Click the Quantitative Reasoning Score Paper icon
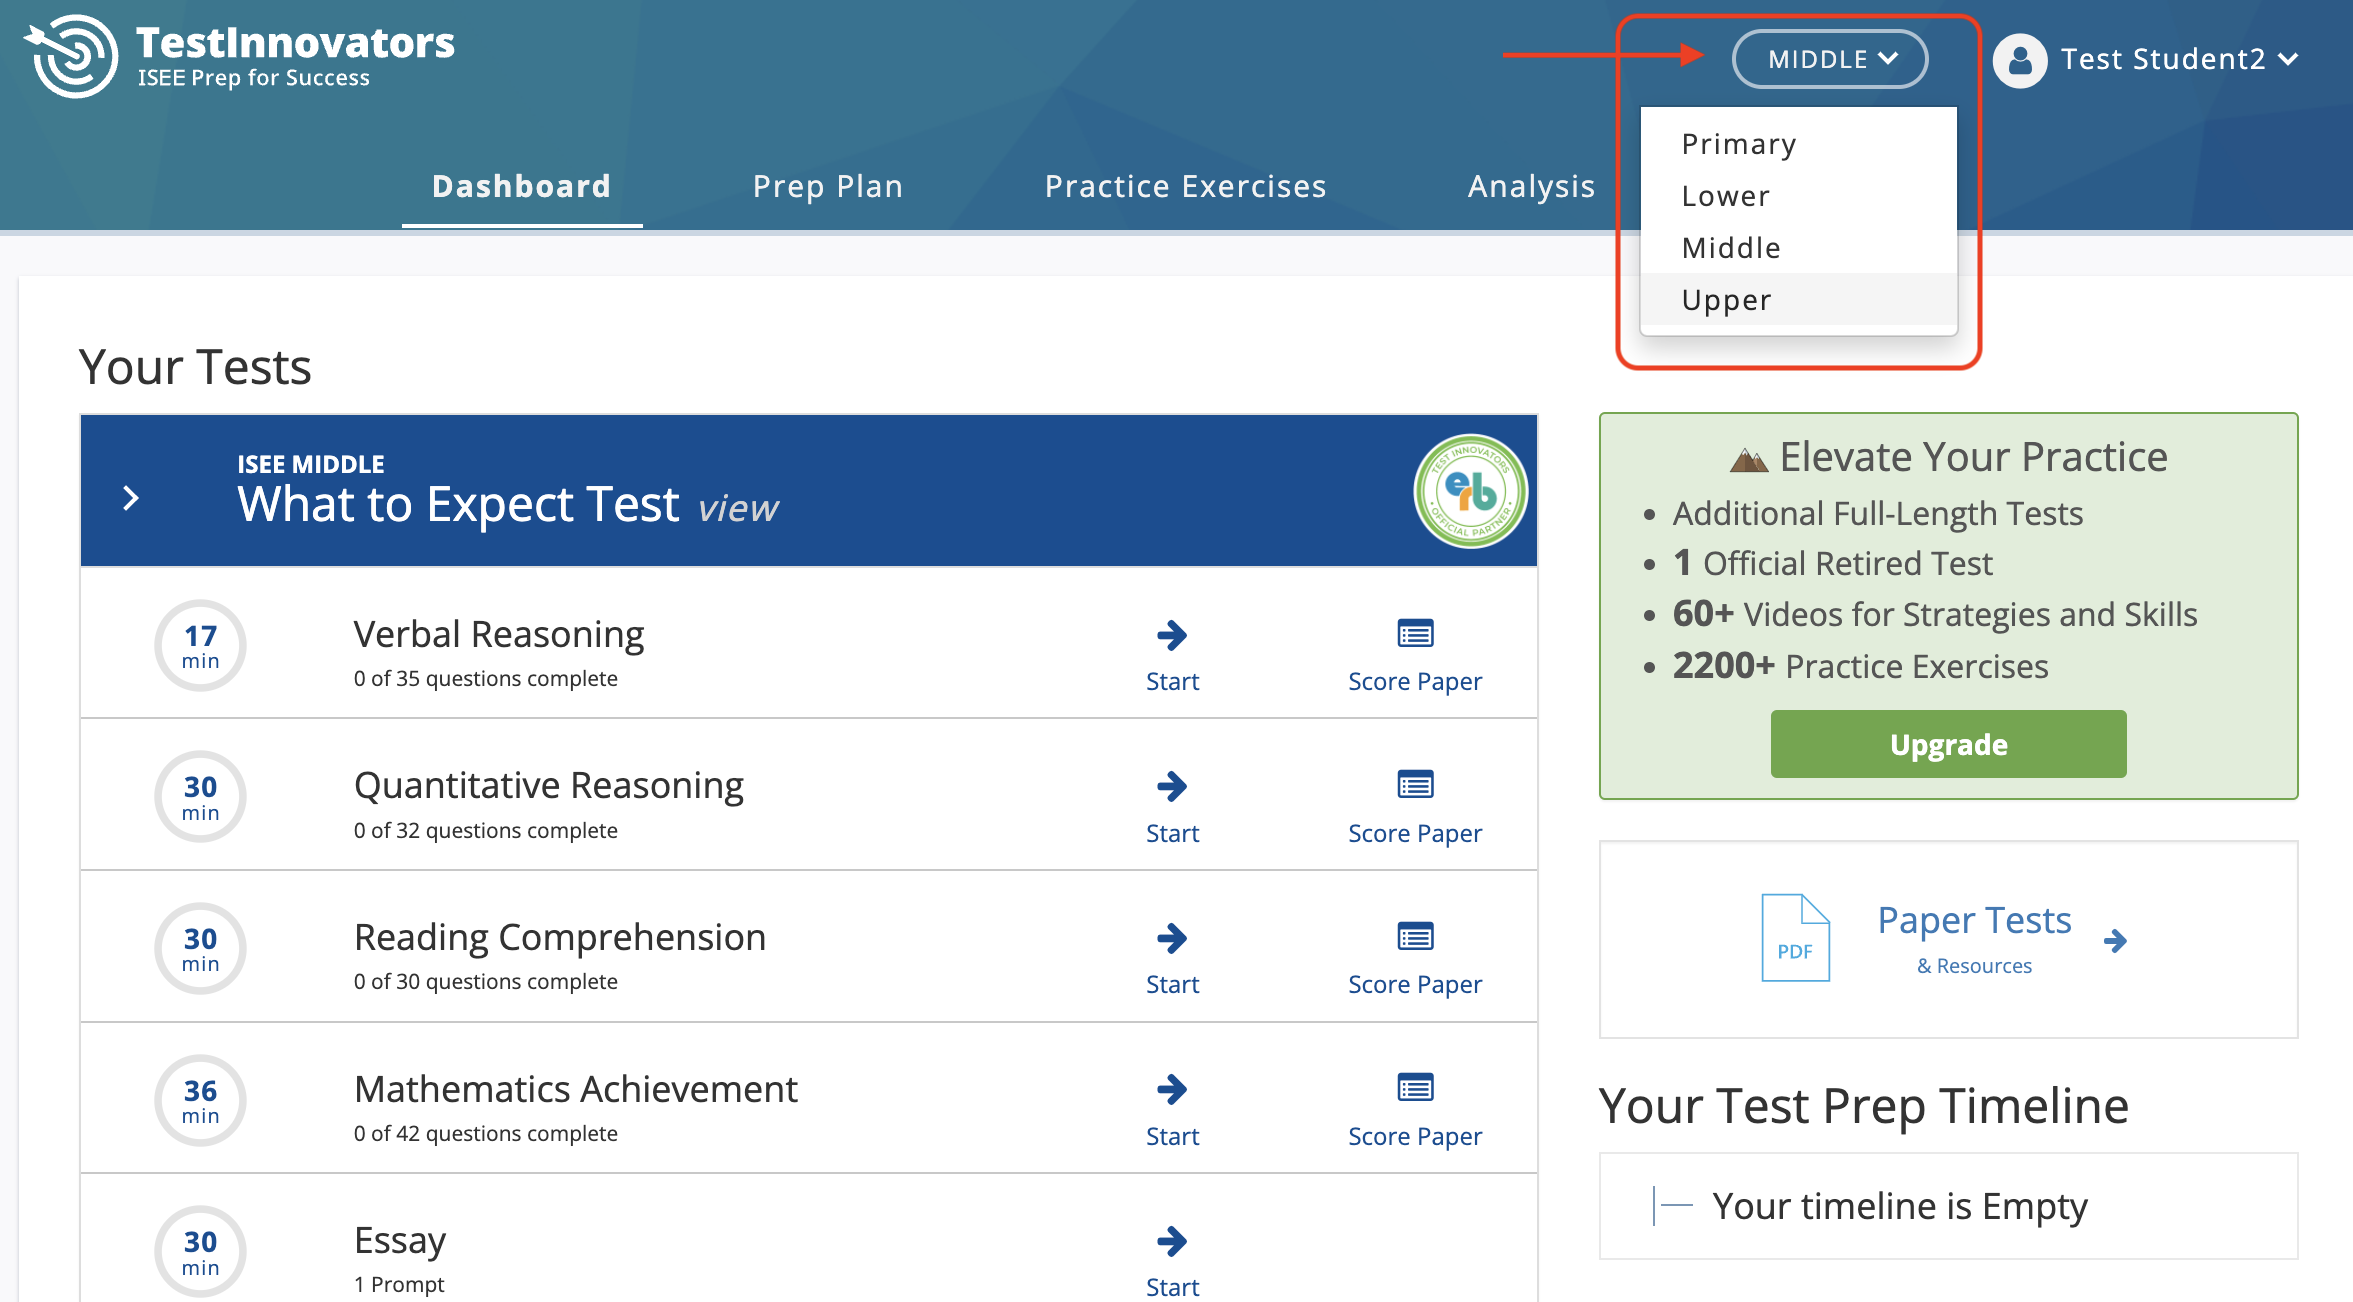 click(1415, 785)
